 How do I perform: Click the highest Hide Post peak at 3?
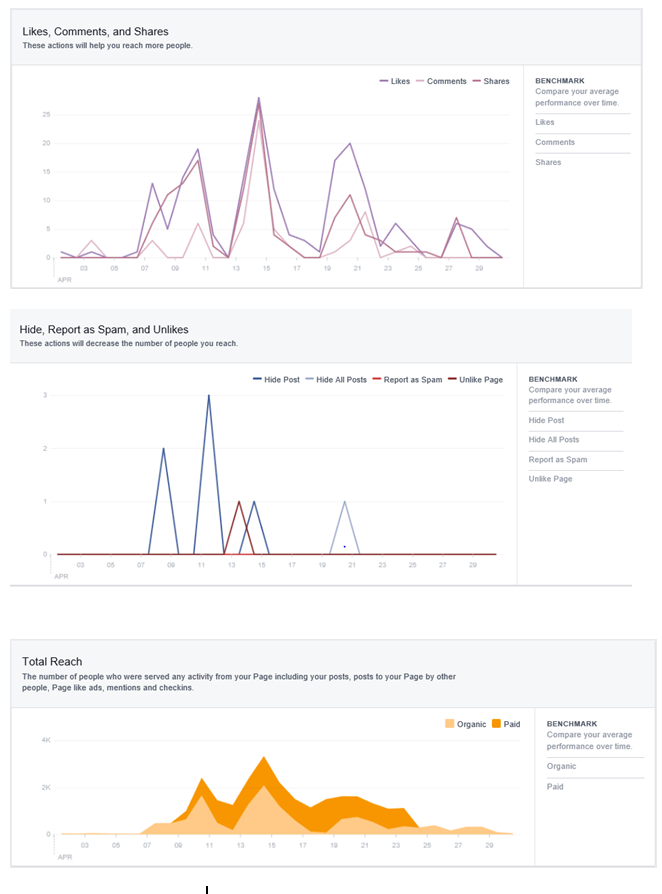tap(209, 396)
